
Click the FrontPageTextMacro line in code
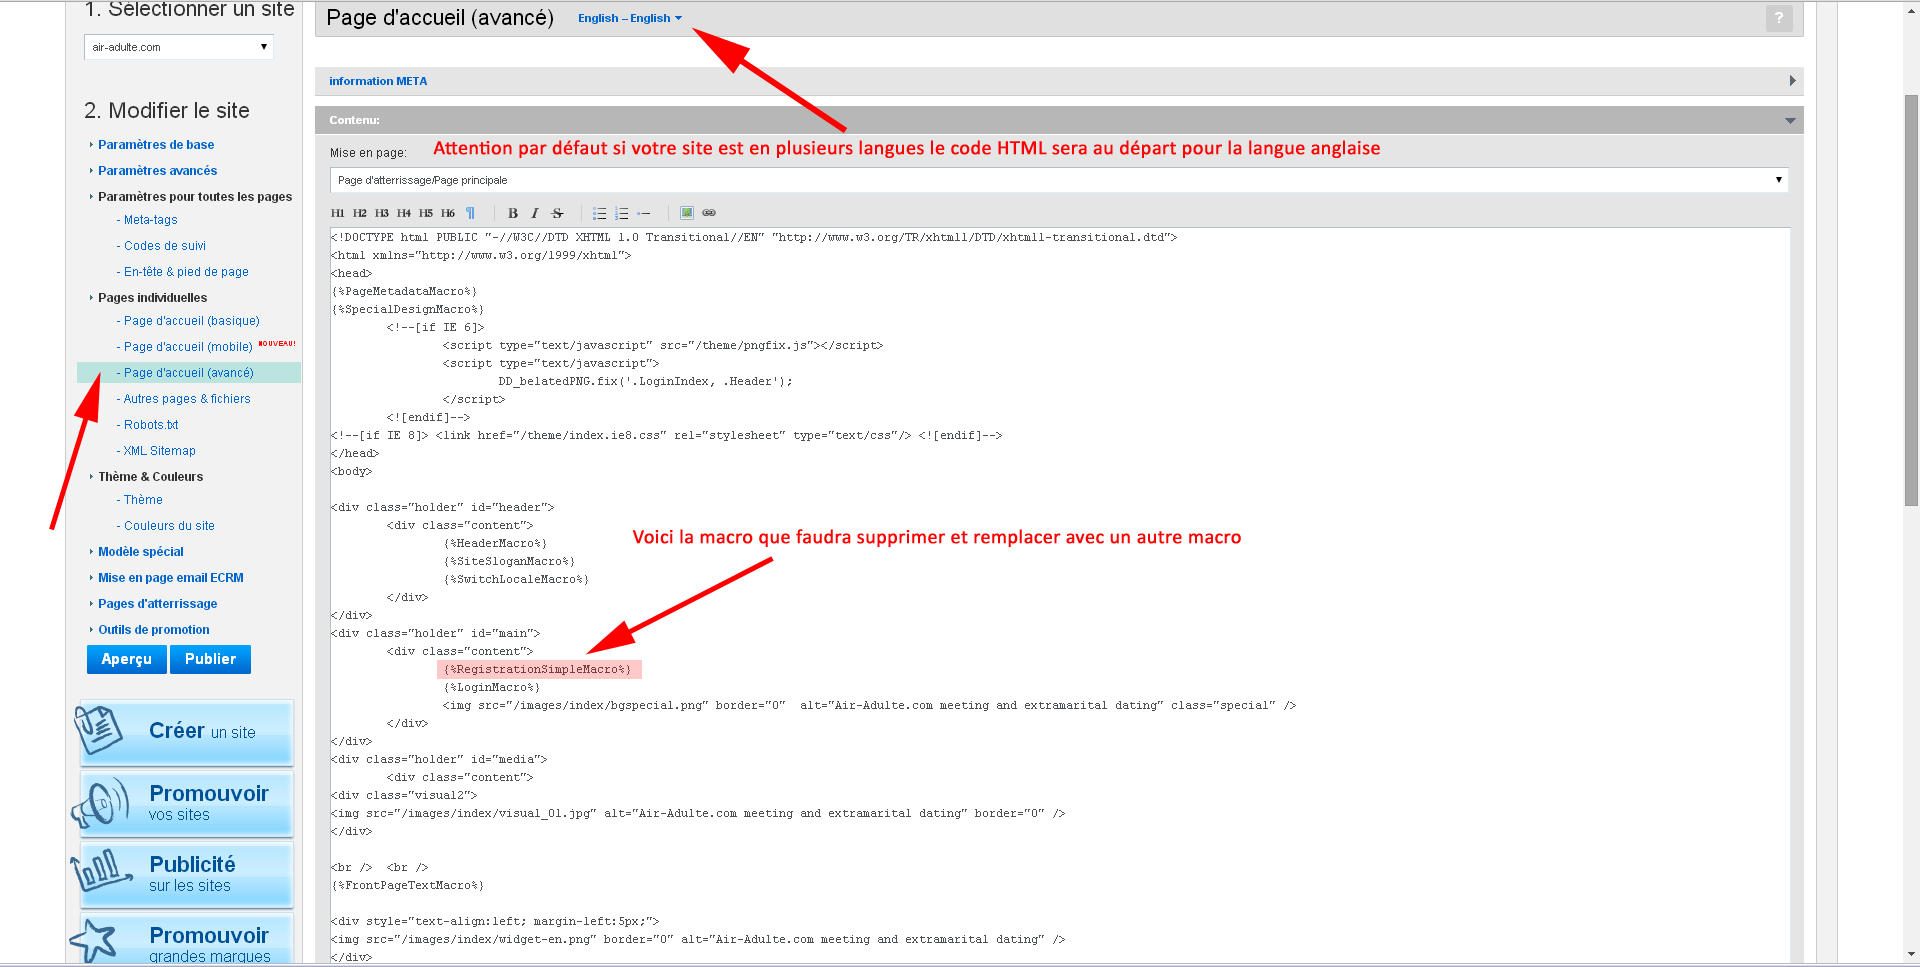coord(407,886)
